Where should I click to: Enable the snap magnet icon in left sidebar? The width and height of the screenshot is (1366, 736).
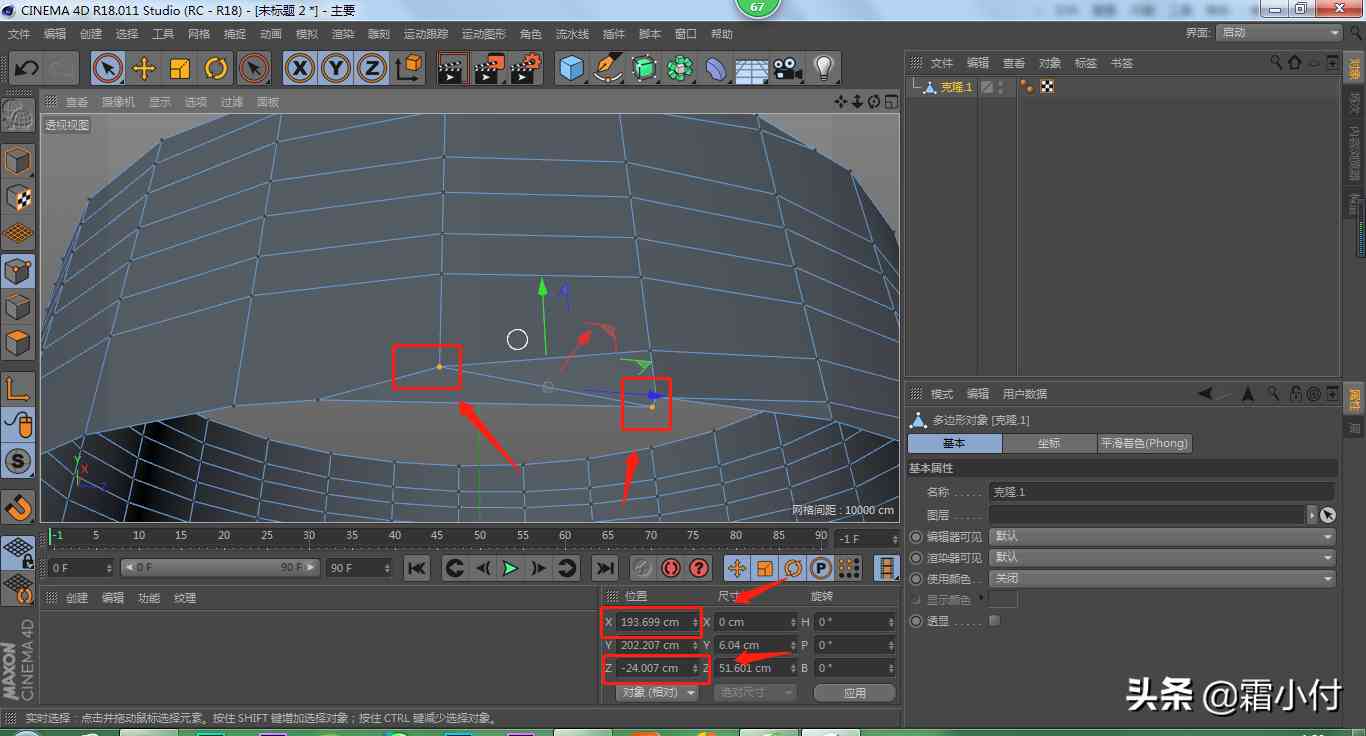tap(18, 507)
